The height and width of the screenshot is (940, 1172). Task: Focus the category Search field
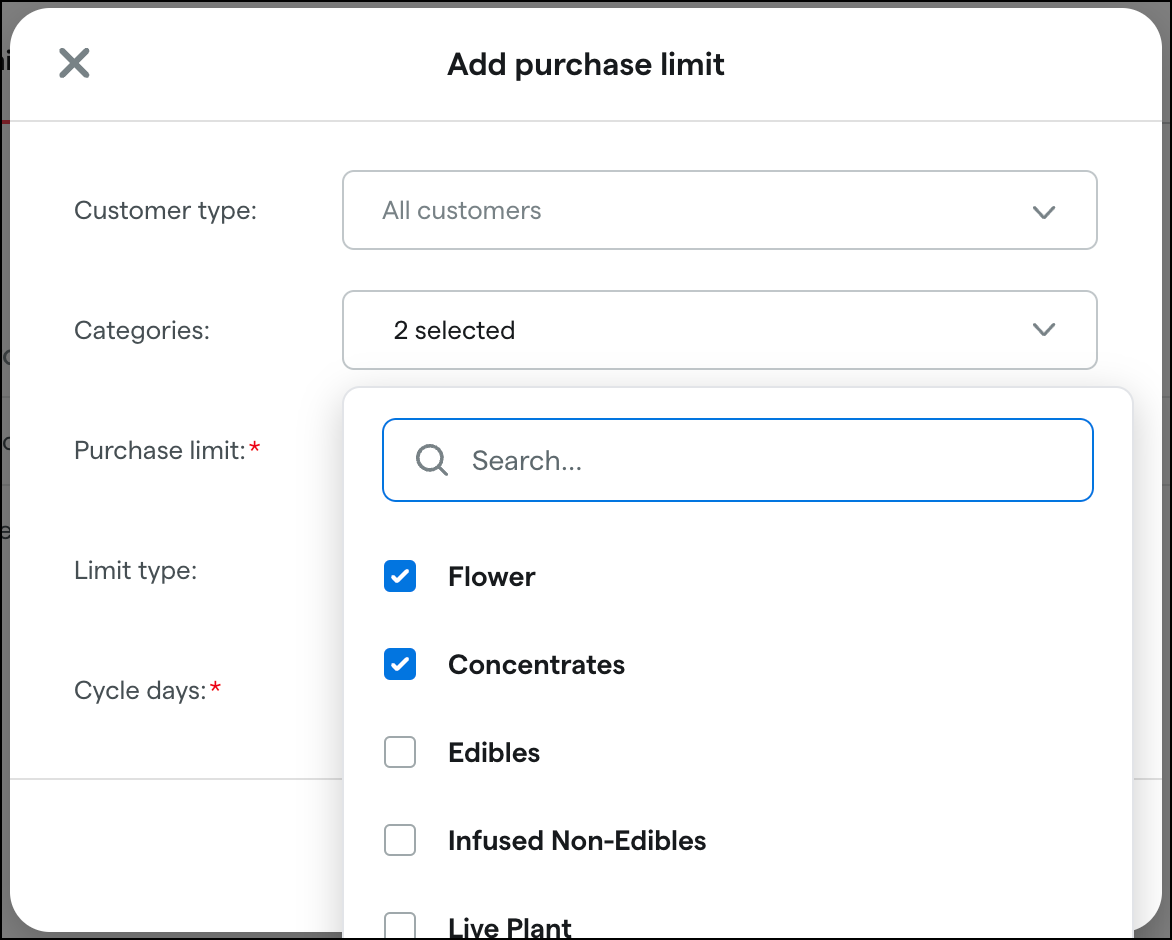coord(738,460)
